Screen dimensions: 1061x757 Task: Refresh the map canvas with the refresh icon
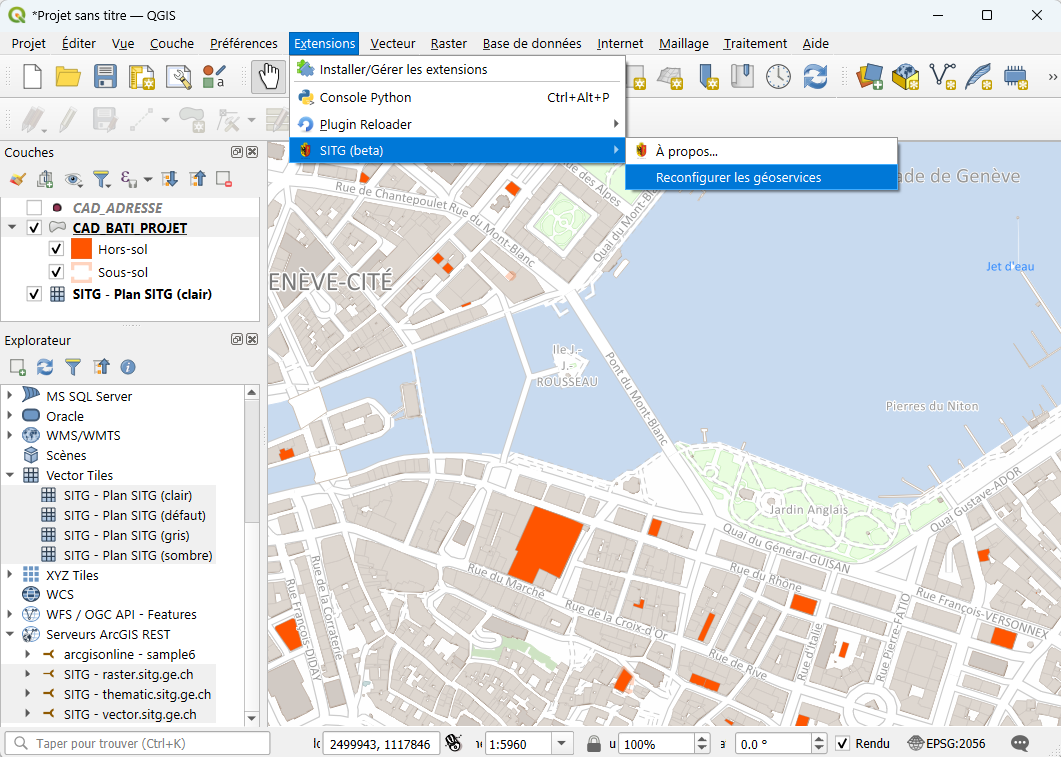[x=815, y=76]
